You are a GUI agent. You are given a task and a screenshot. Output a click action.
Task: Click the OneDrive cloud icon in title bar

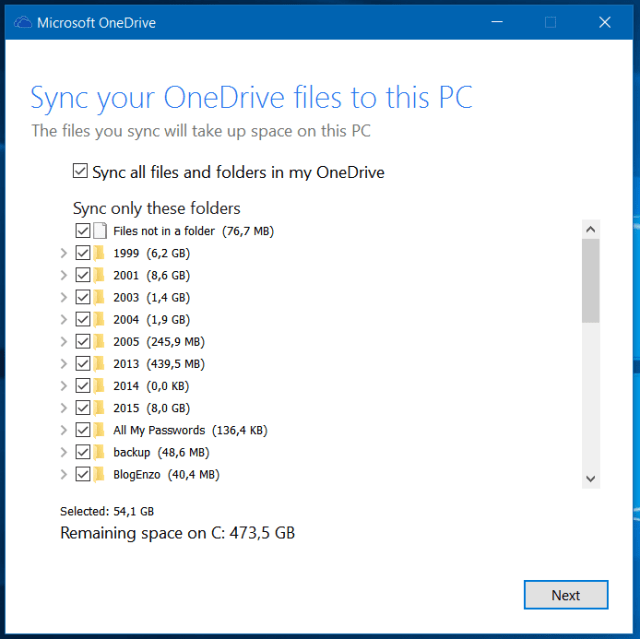tap(23, 22)
